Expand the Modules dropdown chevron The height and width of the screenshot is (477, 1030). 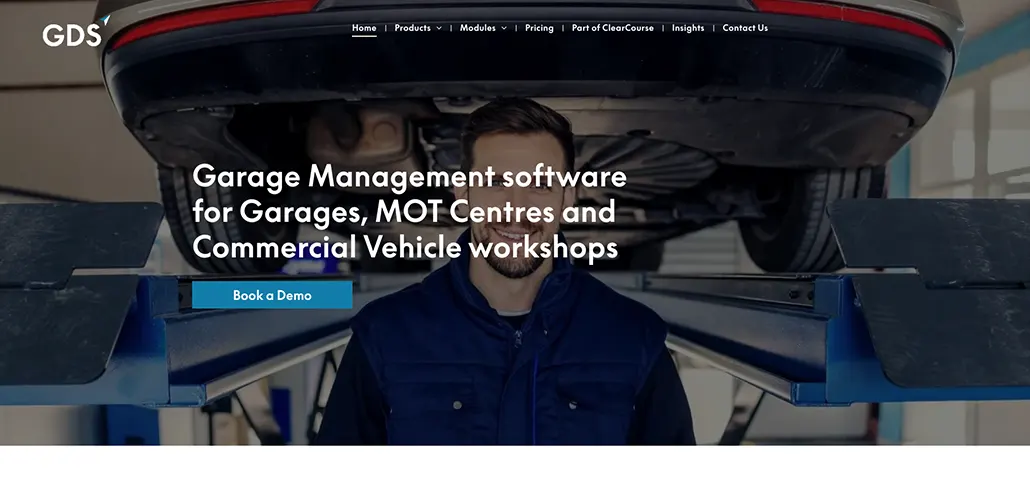tap(504, 28)
